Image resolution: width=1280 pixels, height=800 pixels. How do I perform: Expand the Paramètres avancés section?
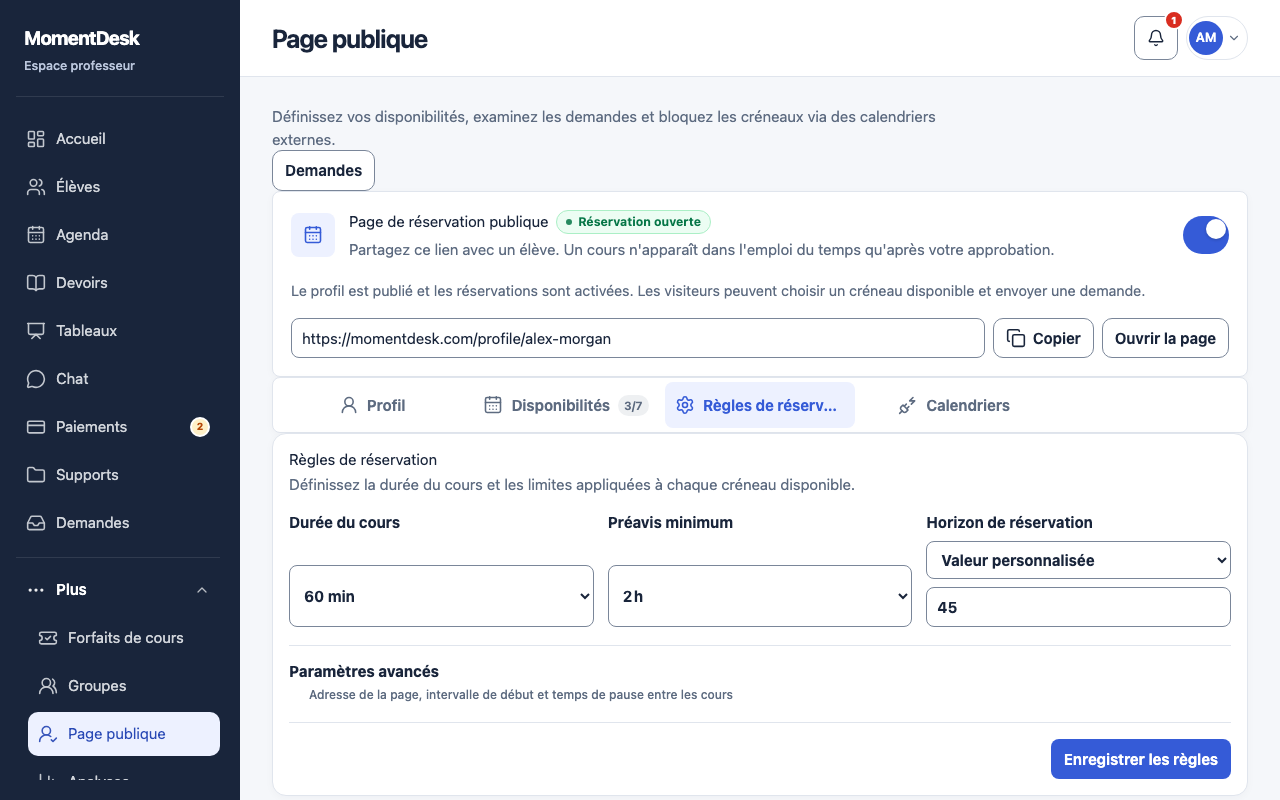(760, 682)
